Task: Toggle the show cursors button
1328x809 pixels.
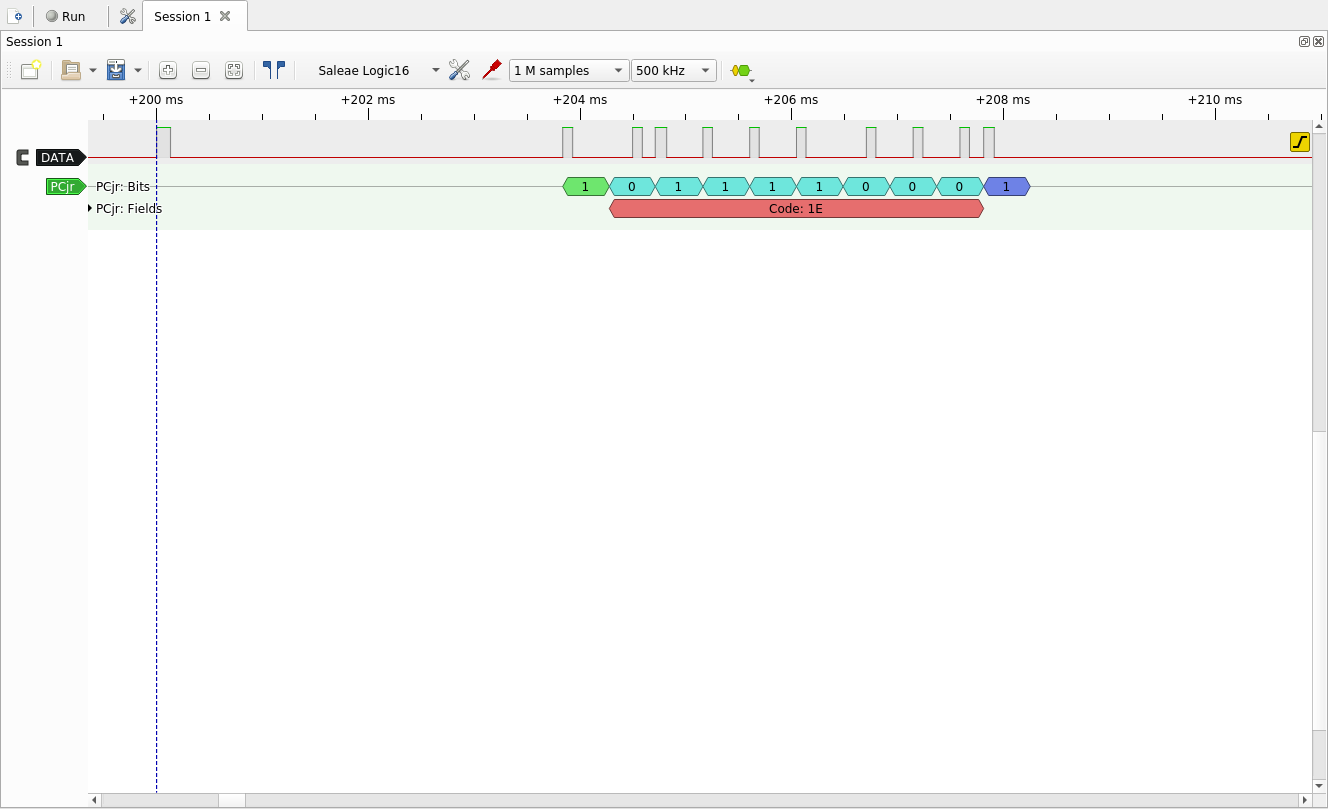Action: pos(273,70)
